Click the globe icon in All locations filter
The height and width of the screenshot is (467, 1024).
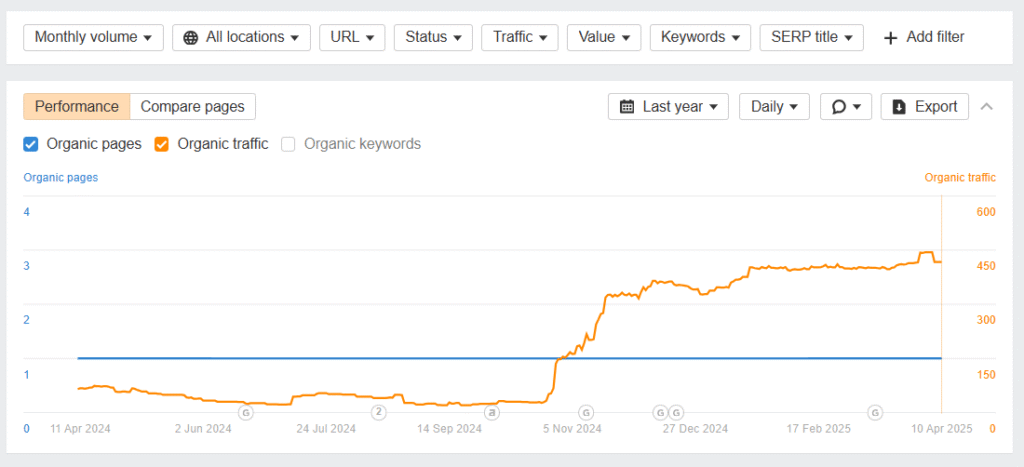click(190, 38)
